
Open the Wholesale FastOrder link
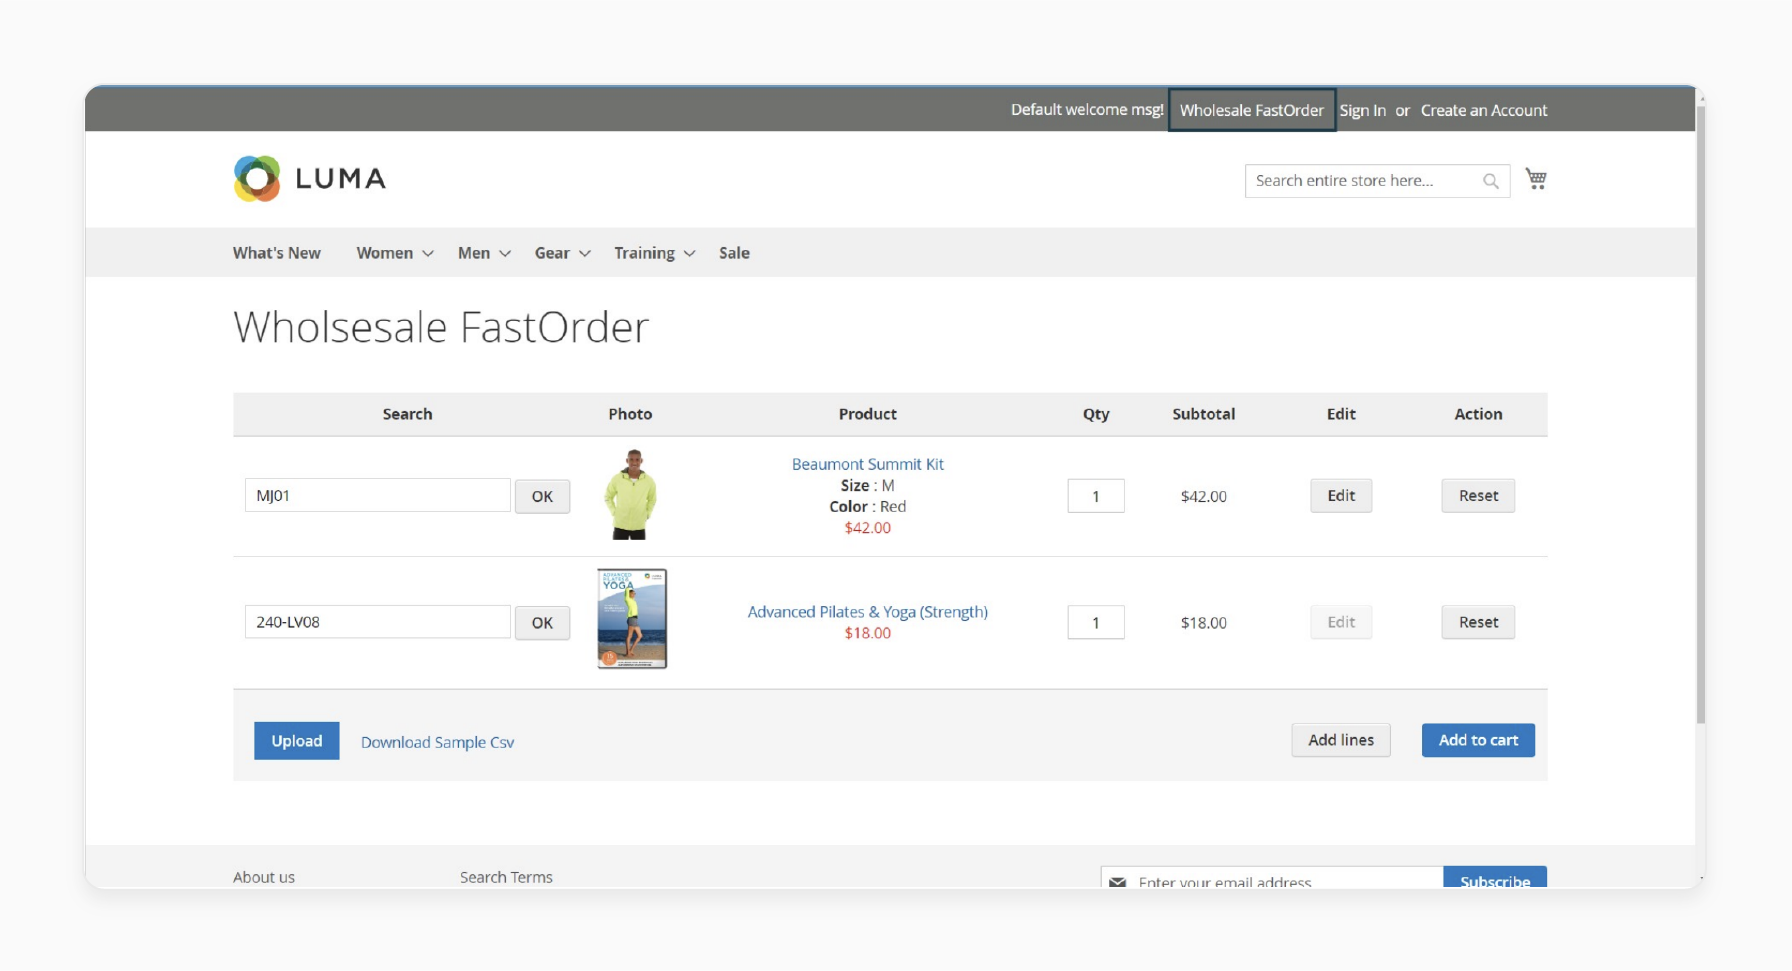1252,110
